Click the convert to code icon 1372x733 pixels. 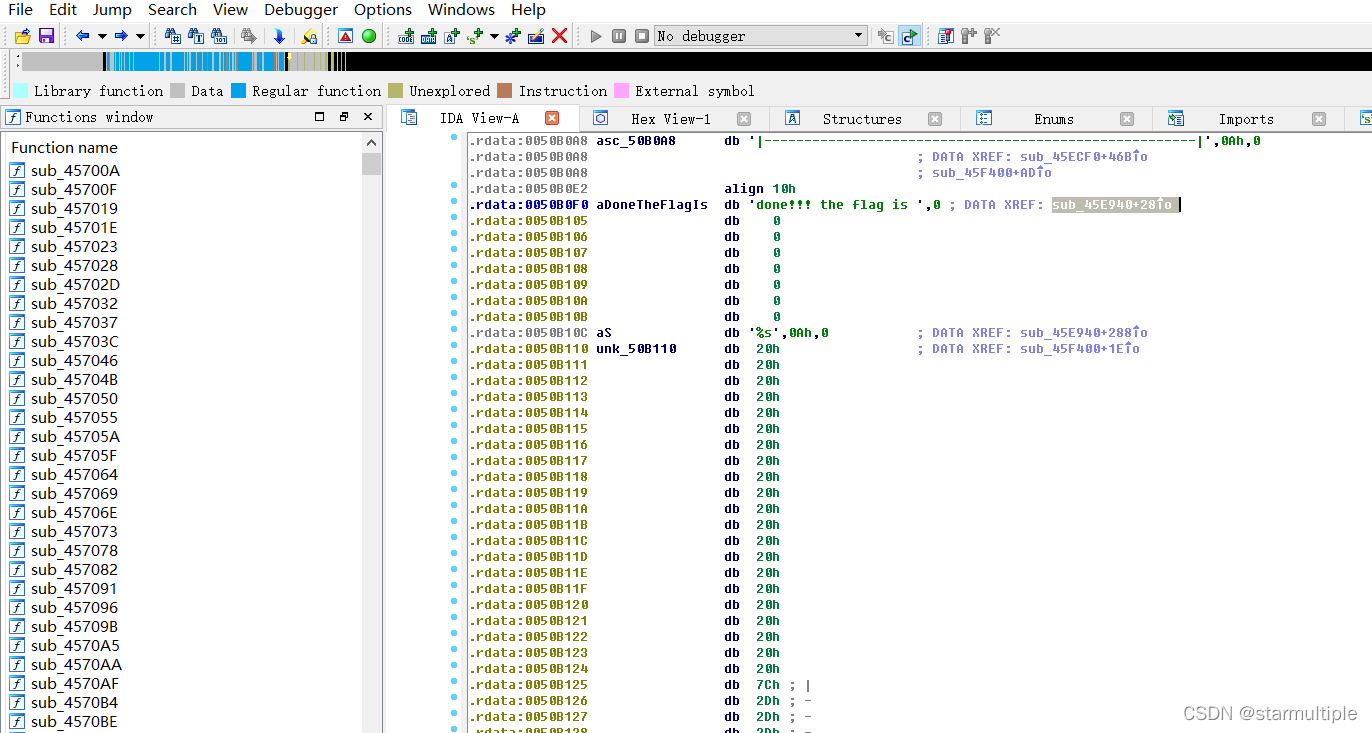pyautogui.click(x=406, y=36)
